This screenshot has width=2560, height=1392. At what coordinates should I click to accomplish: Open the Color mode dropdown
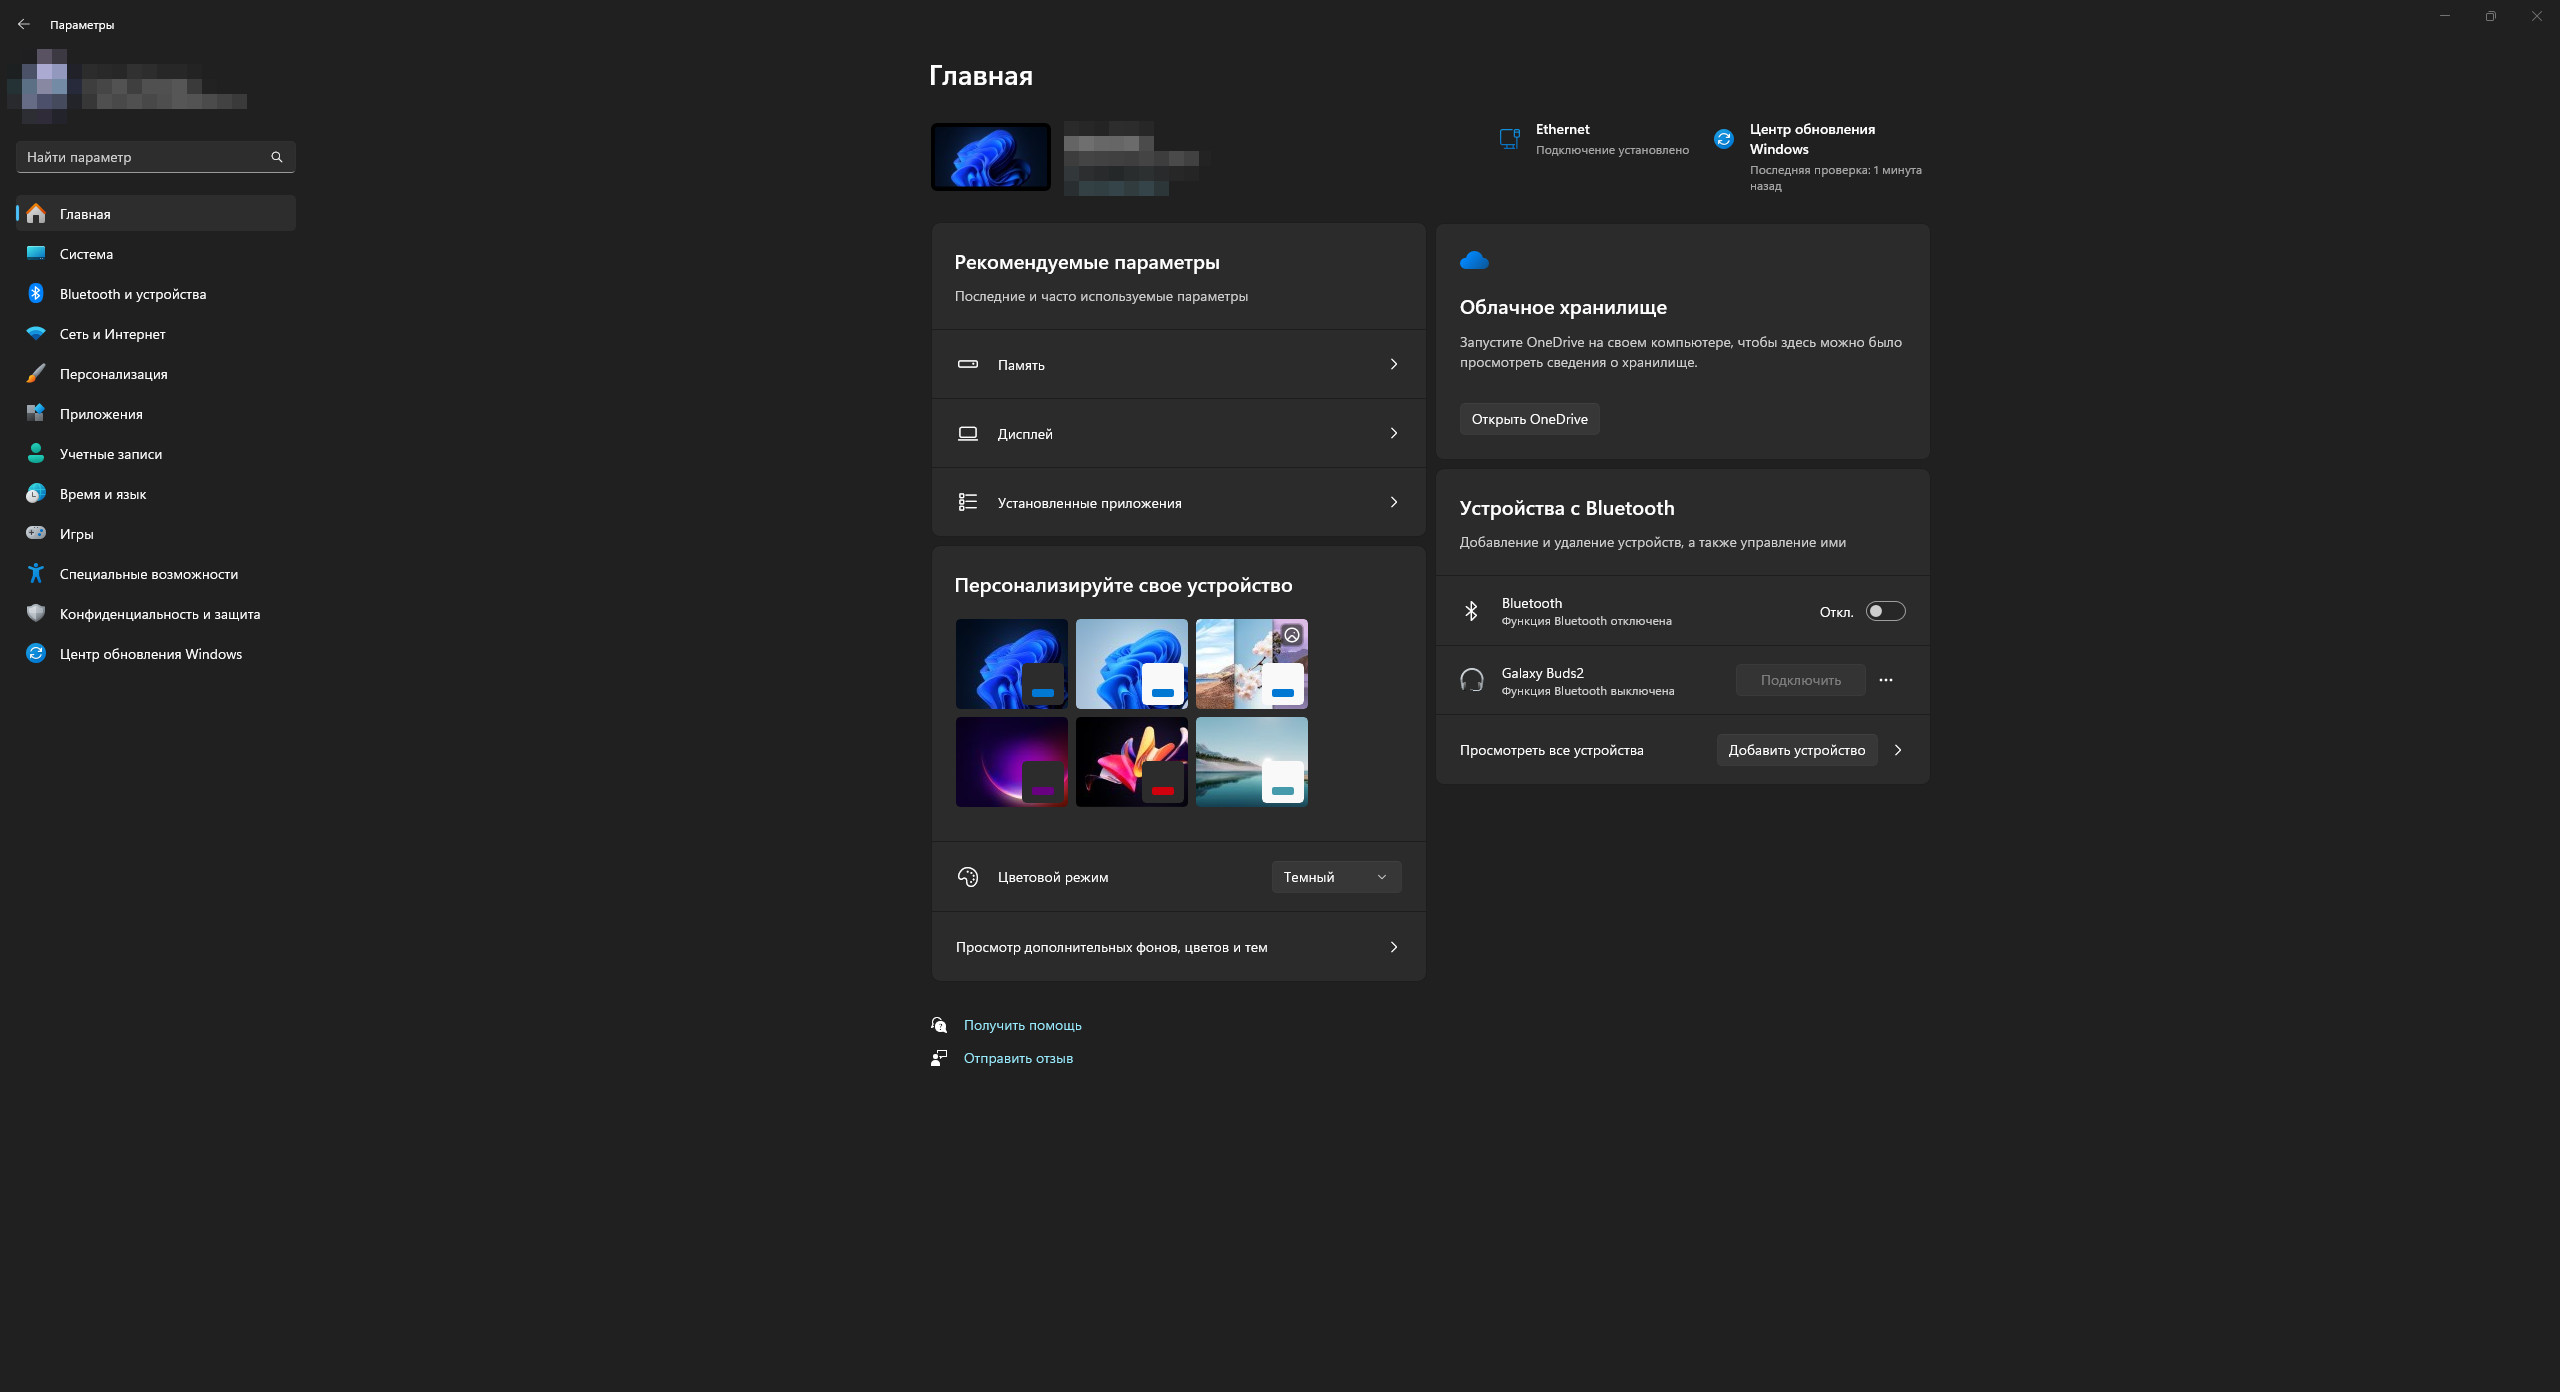[1336, 877]
